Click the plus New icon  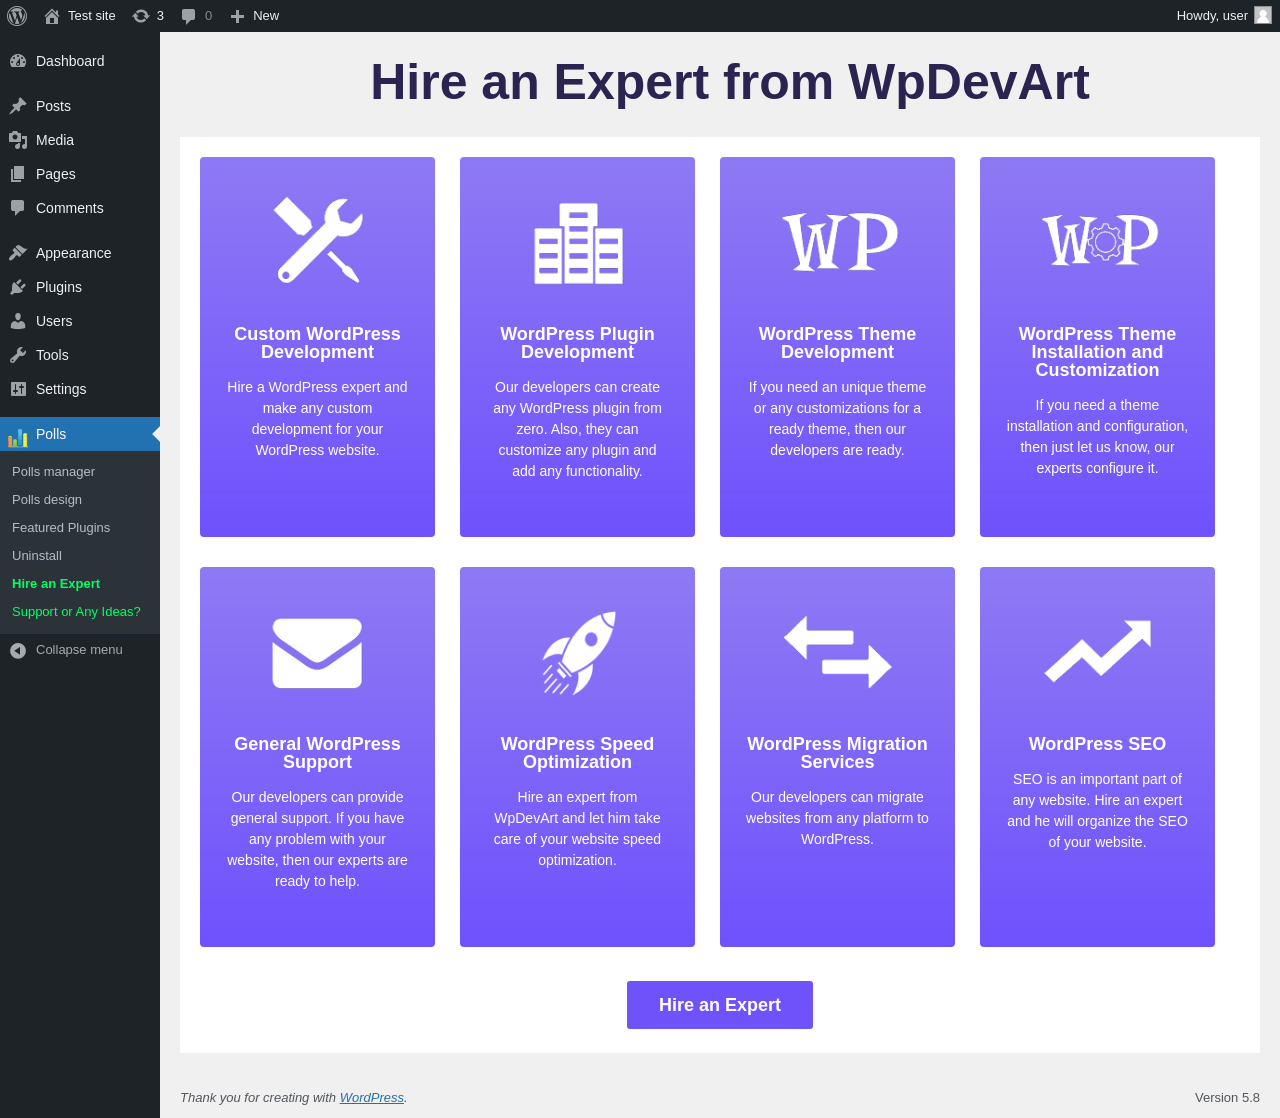point(237,16)
